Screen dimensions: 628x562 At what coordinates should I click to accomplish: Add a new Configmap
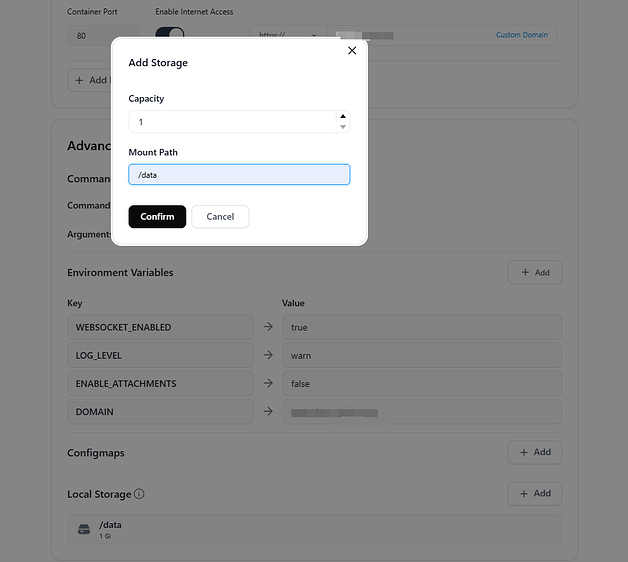click(x=534, y=452)
